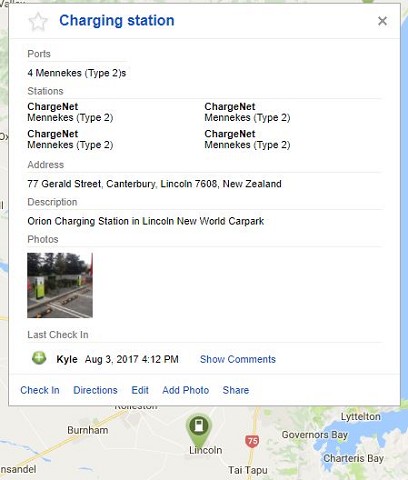
Task: Click the Check In link
Action: 40,390
